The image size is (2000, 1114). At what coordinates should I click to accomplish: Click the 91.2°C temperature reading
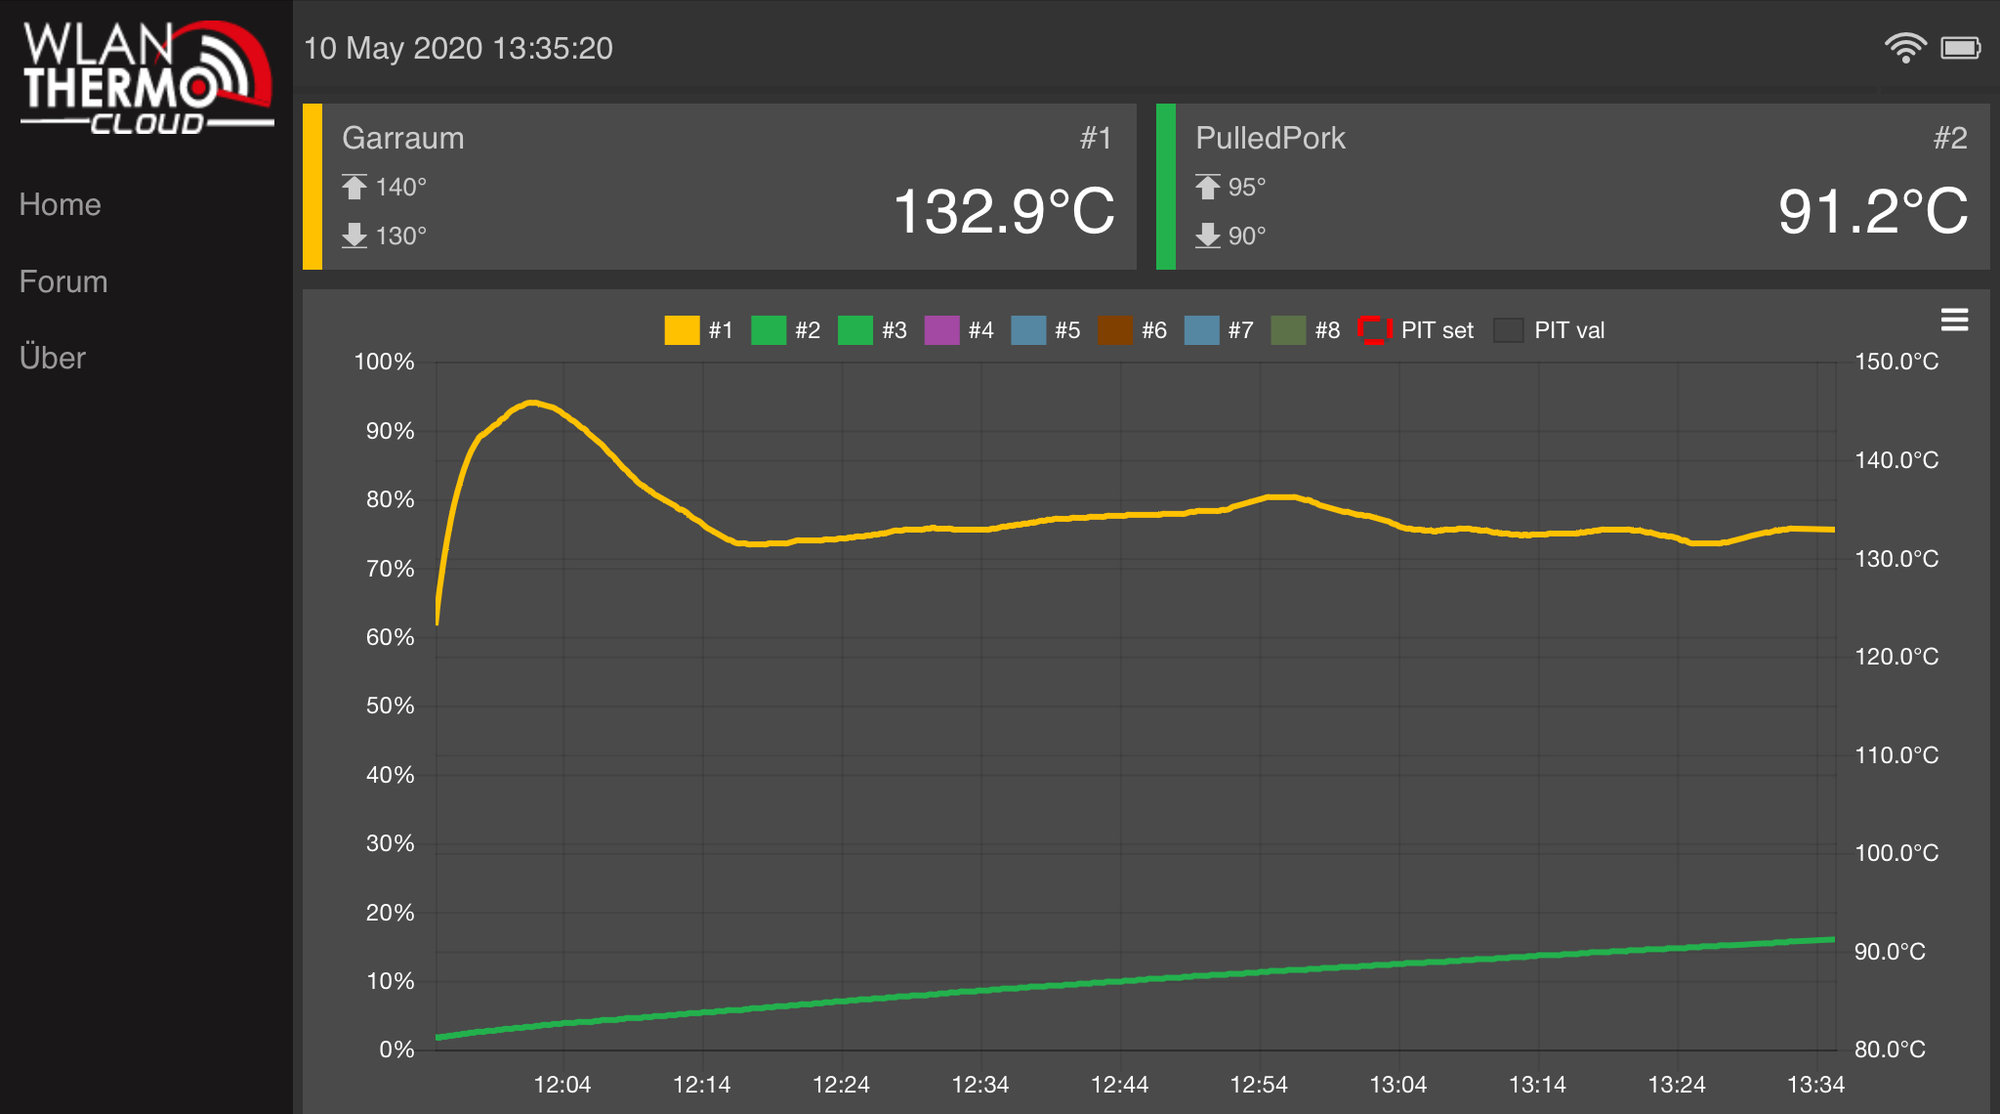tap(1873, 212)
